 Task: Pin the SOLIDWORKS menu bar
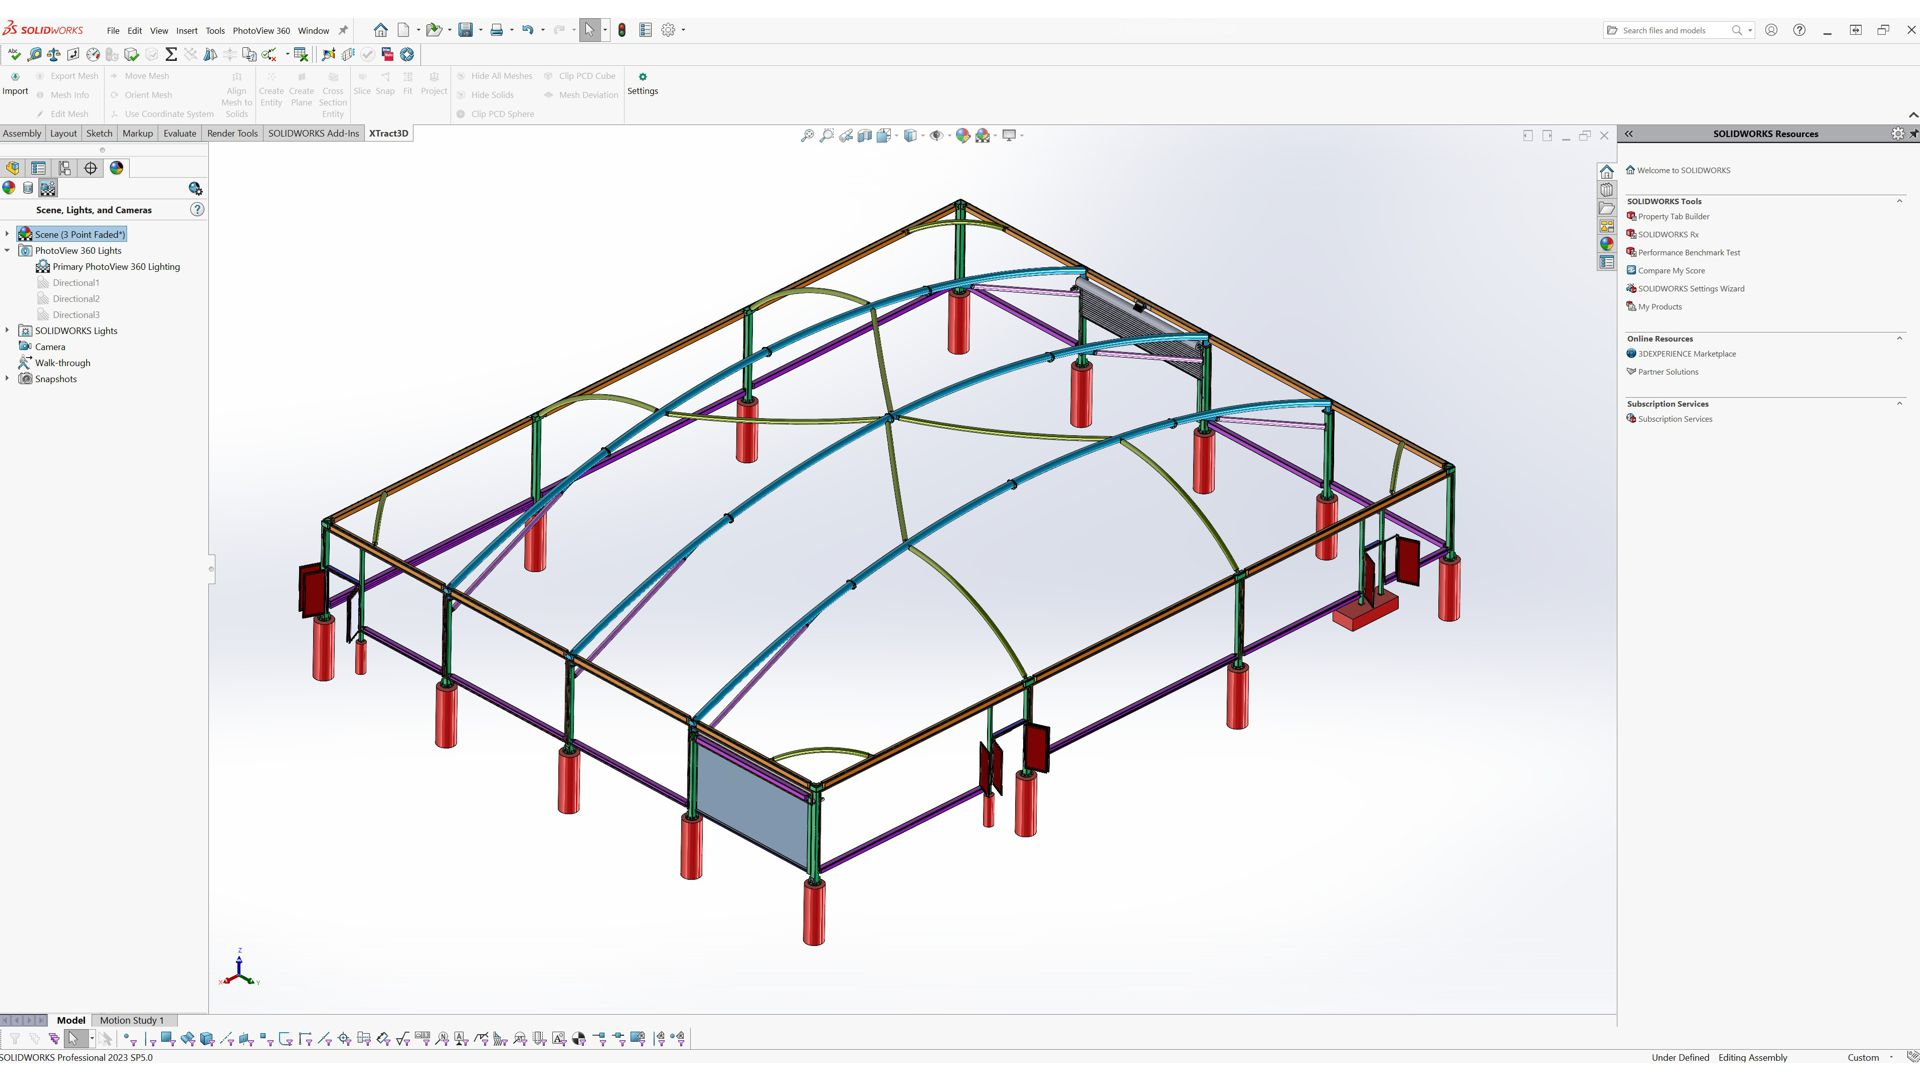click(x=343, y=30)
